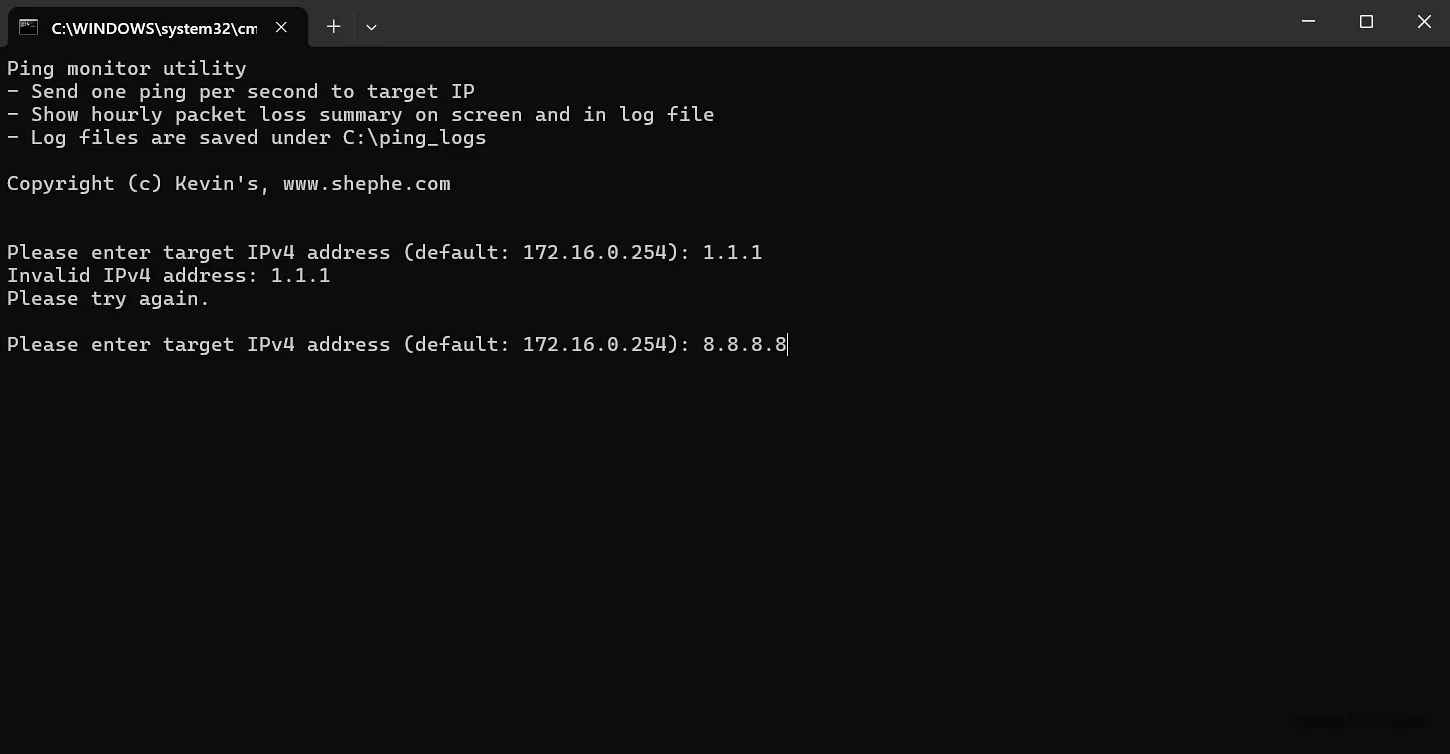Click the "Please try again." message

[x=108, y=299]
